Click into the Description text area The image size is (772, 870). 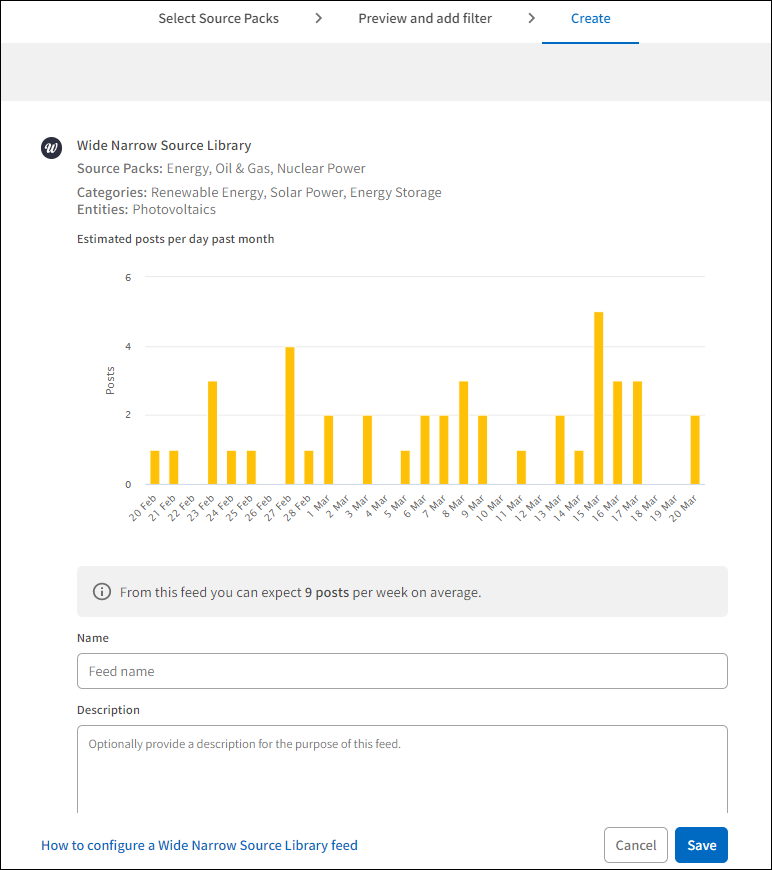(402, 770)
